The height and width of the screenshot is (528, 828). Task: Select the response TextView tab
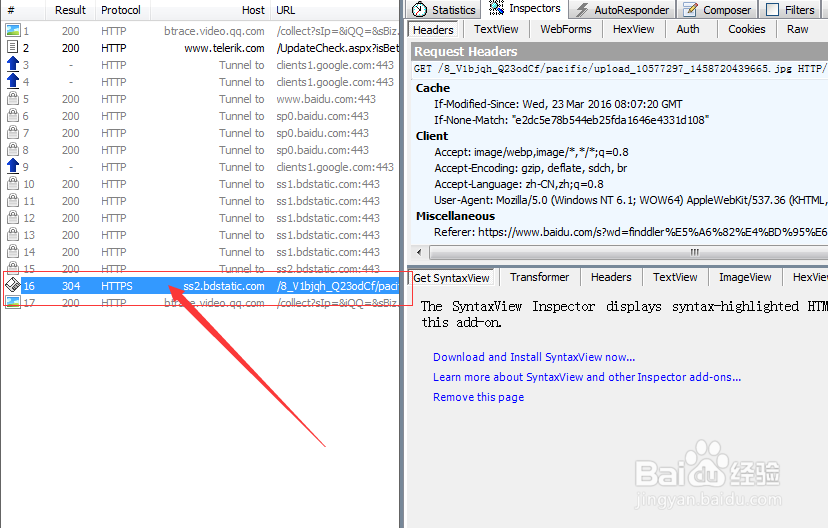675,277
